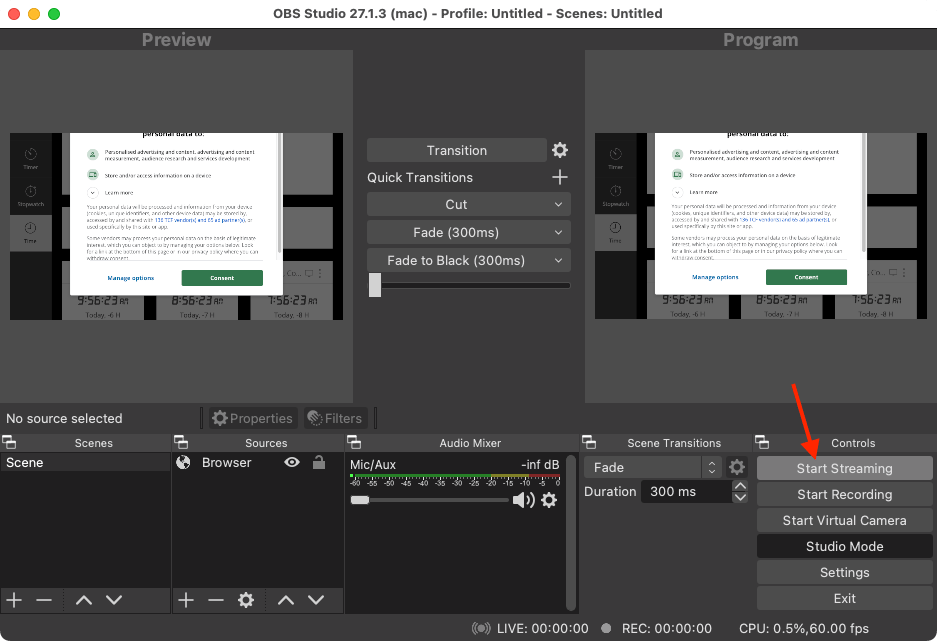The image size is (937, 641).
Task: Click the "No source selected" label
Action: point(64,418)
